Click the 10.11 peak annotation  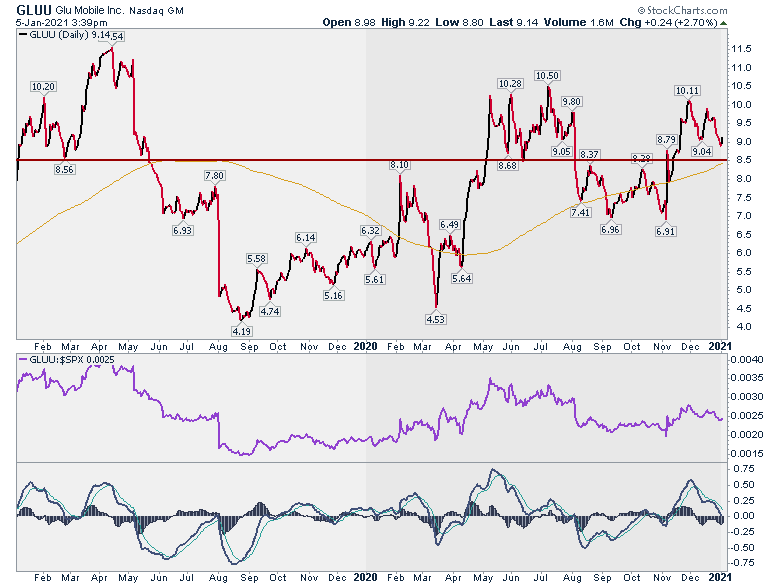pos(687,91)
